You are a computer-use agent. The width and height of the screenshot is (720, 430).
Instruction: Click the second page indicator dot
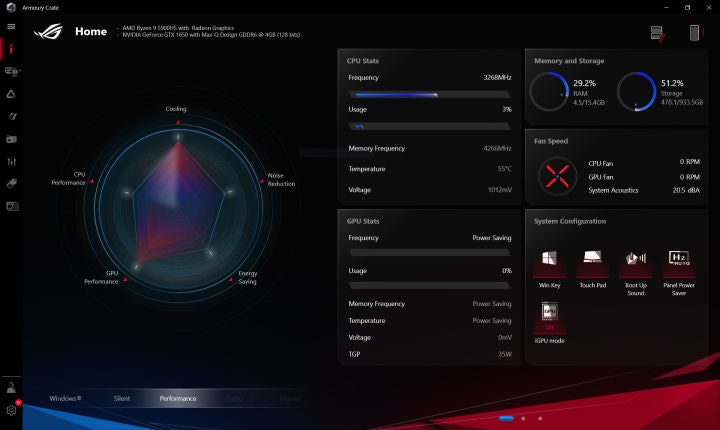point(523,418)
